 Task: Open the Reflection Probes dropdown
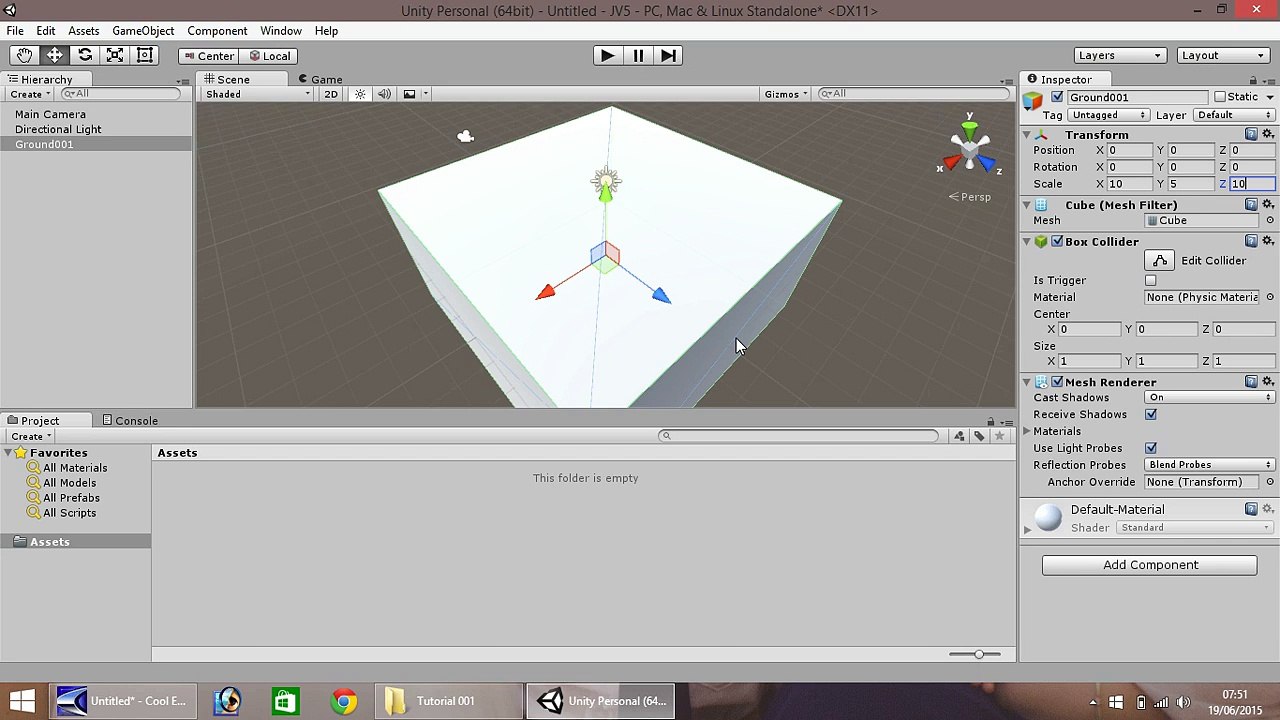[1210, 465]
